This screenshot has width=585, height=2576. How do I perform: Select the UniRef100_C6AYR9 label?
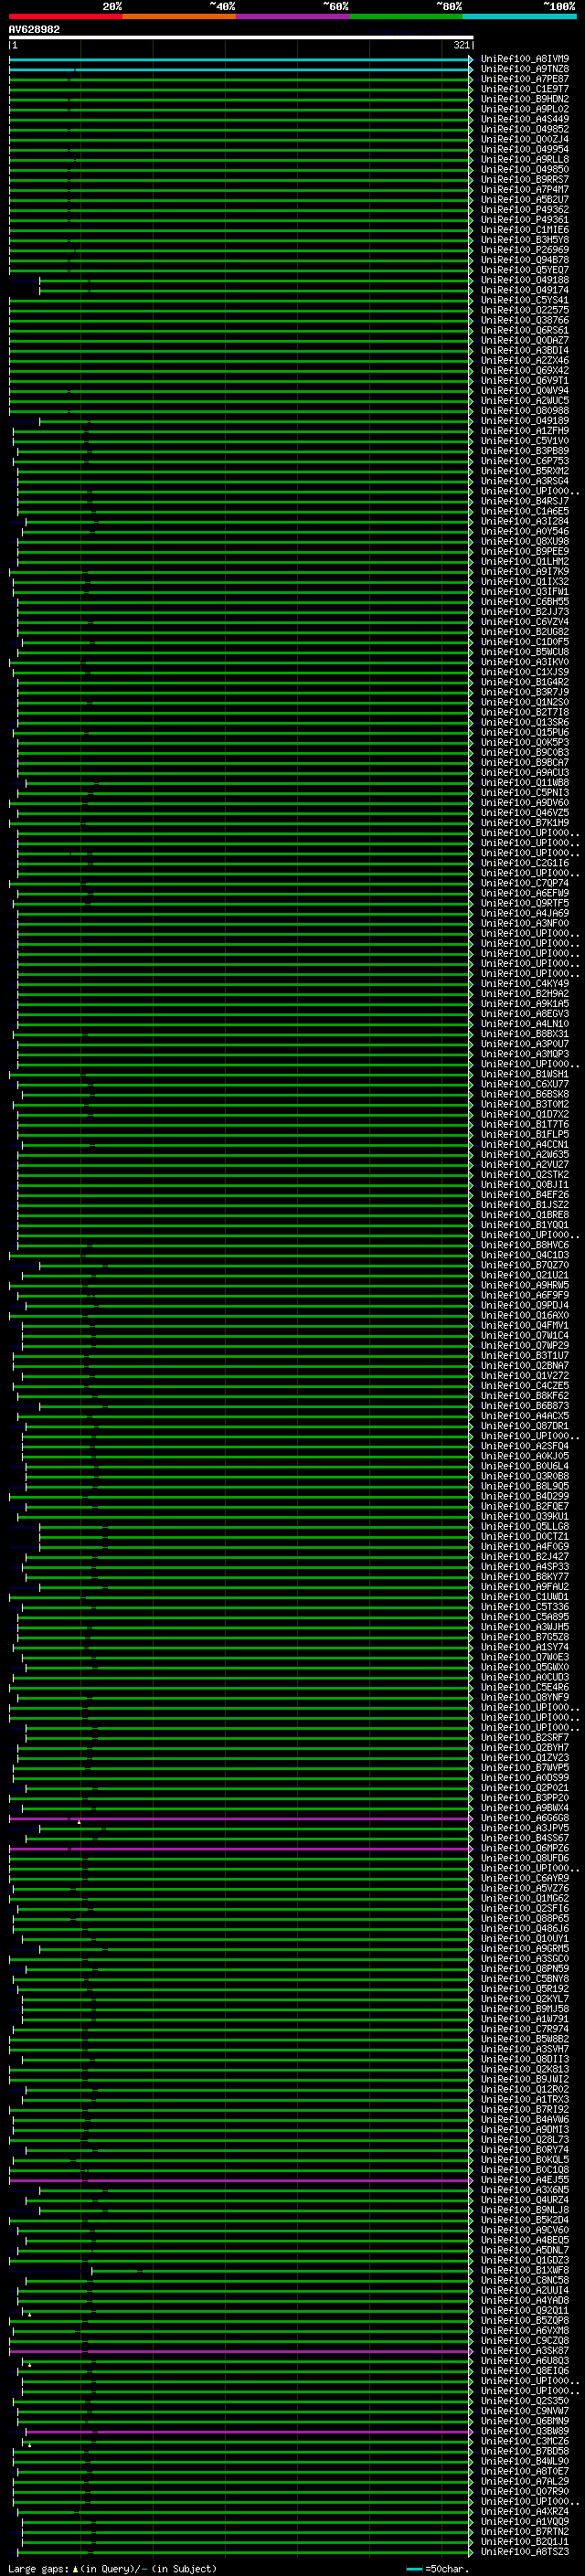pyautogui.click(x=525, y=1878)
